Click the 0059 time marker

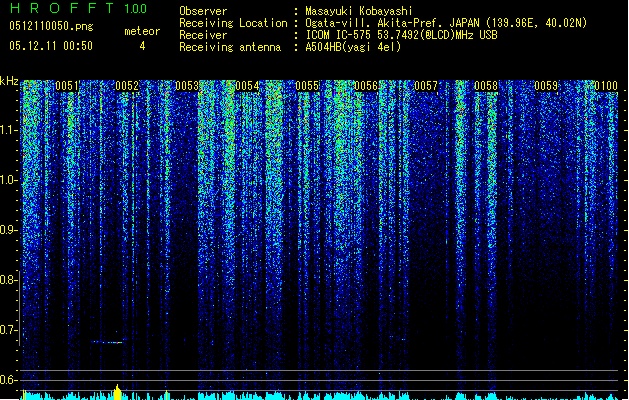(546, 86)
